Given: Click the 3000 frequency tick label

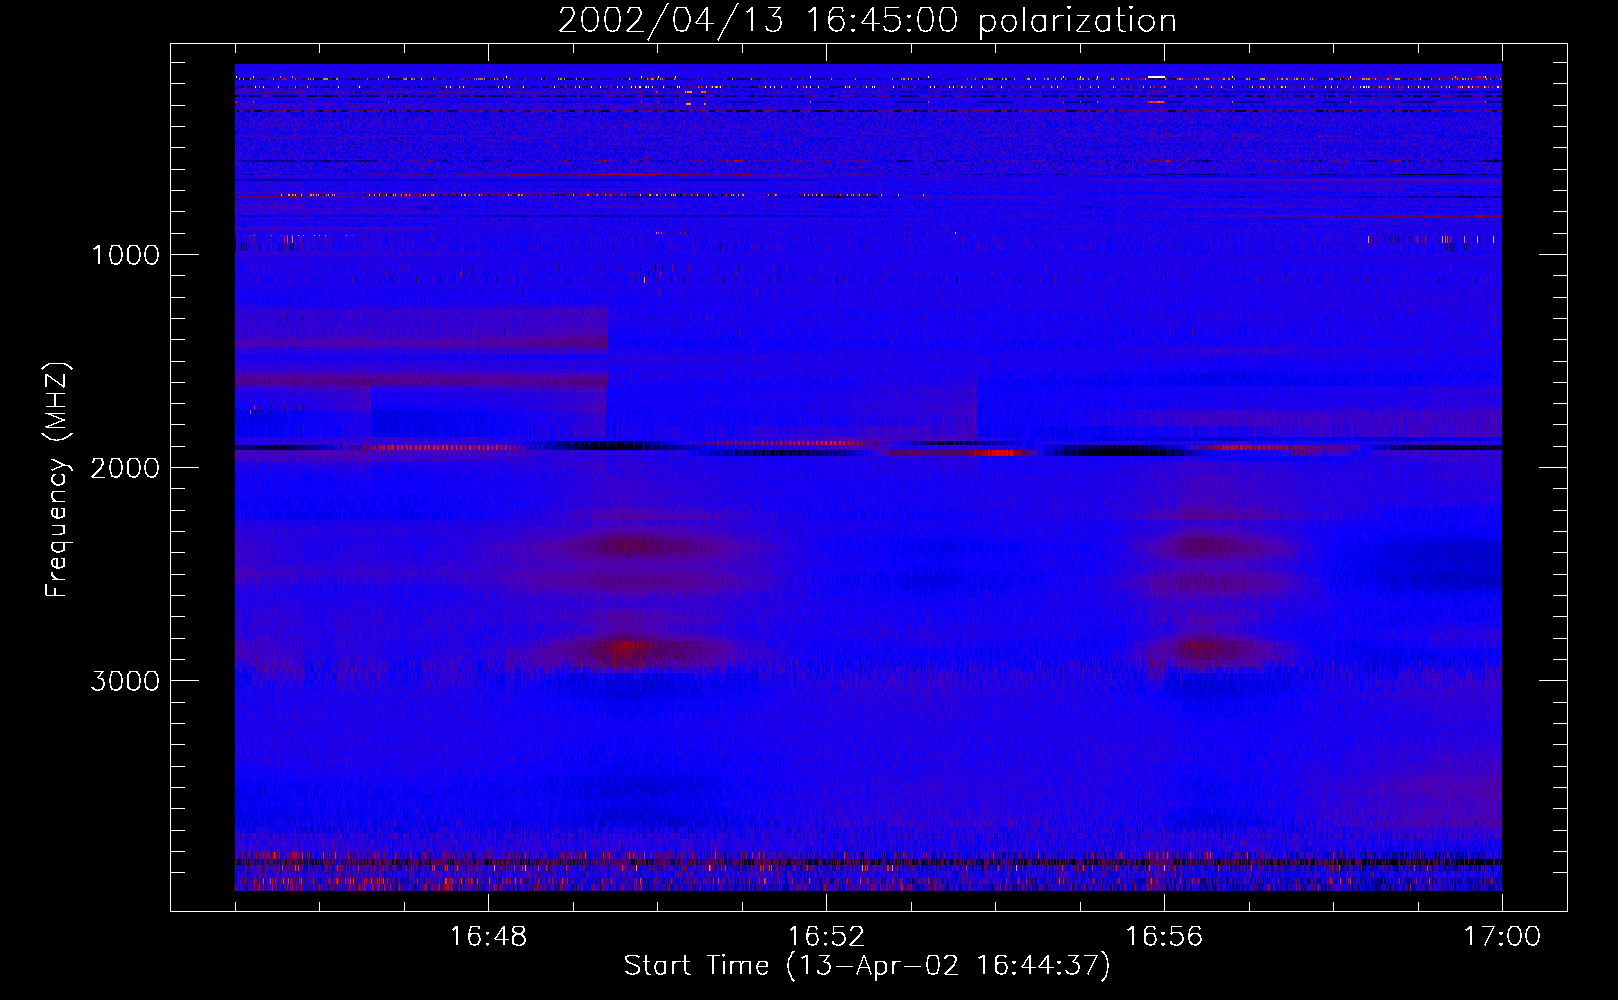Looking at the screenshot, I should [125, 681].
